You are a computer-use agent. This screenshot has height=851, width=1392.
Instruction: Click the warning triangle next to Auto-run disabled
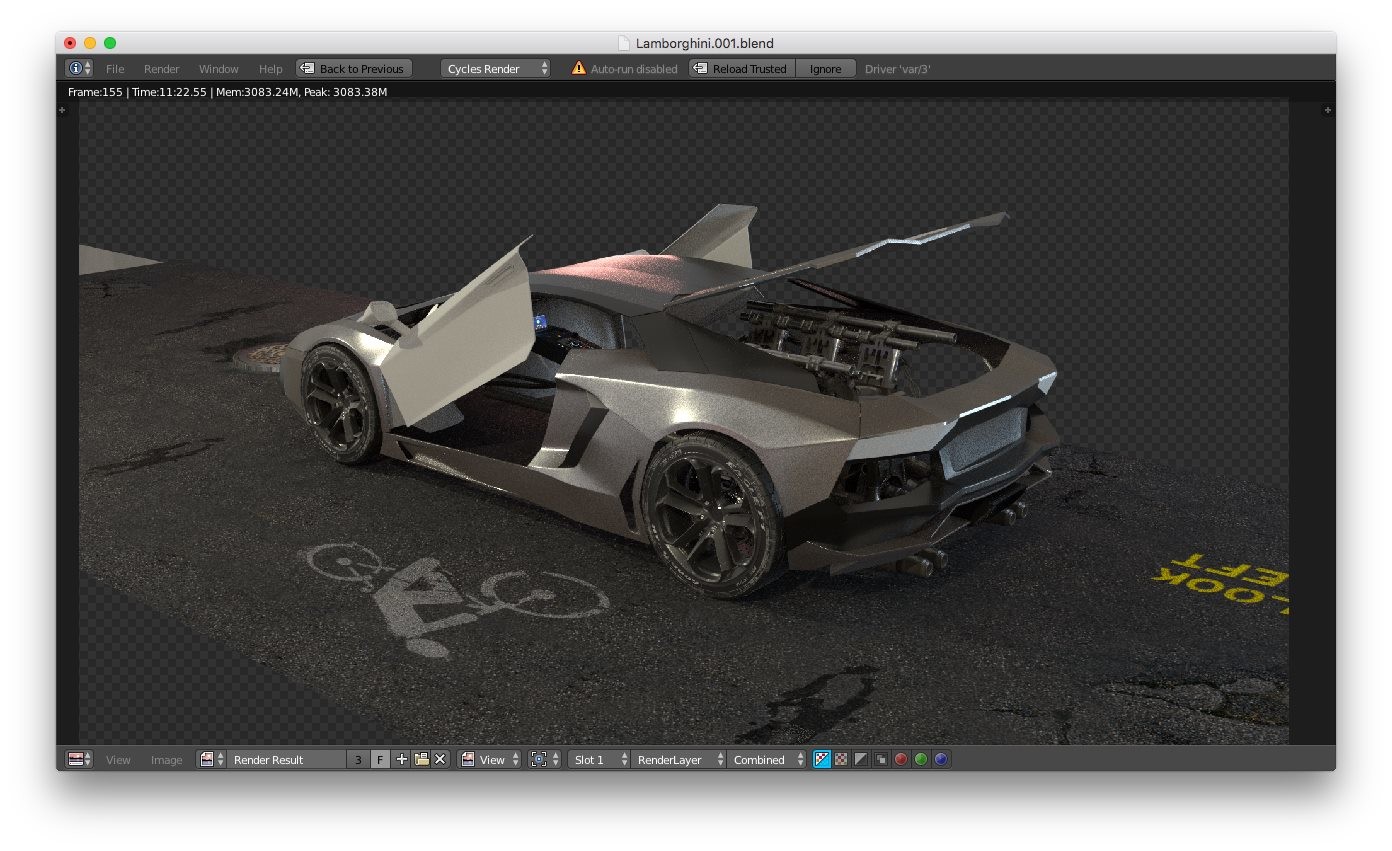pyautogui.click(x=578, y=68)
